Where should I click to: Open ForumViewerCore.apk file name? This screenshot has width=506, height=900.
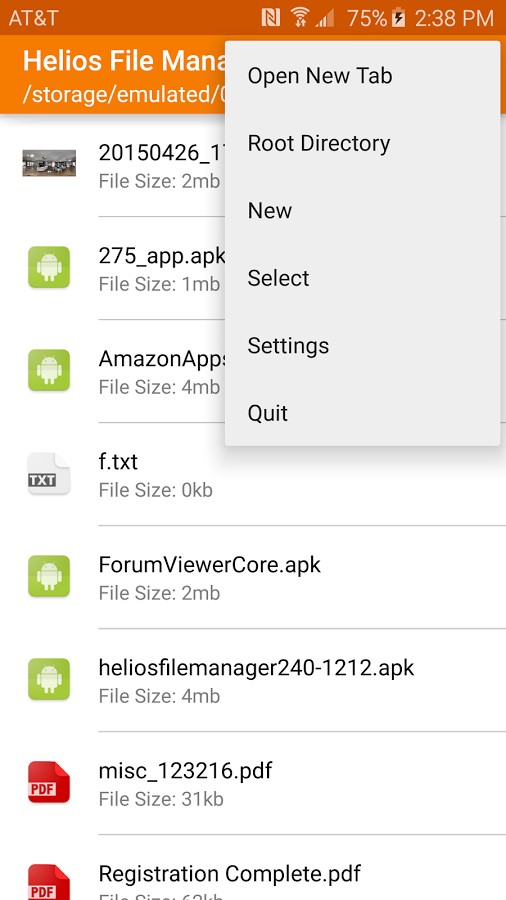click(209, 565)
